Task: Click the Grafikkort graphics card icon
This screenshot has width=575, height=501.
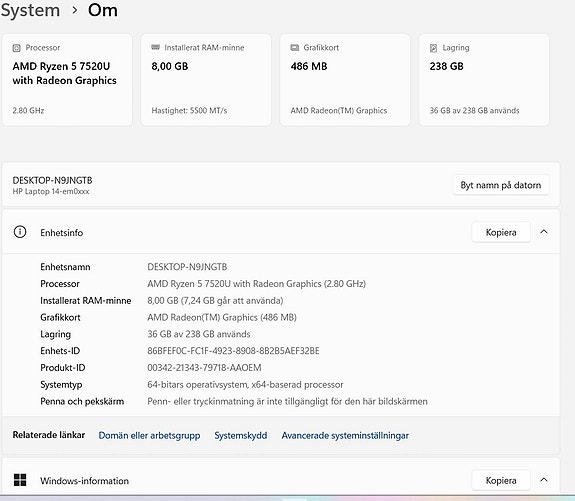Action: [295, 48]
